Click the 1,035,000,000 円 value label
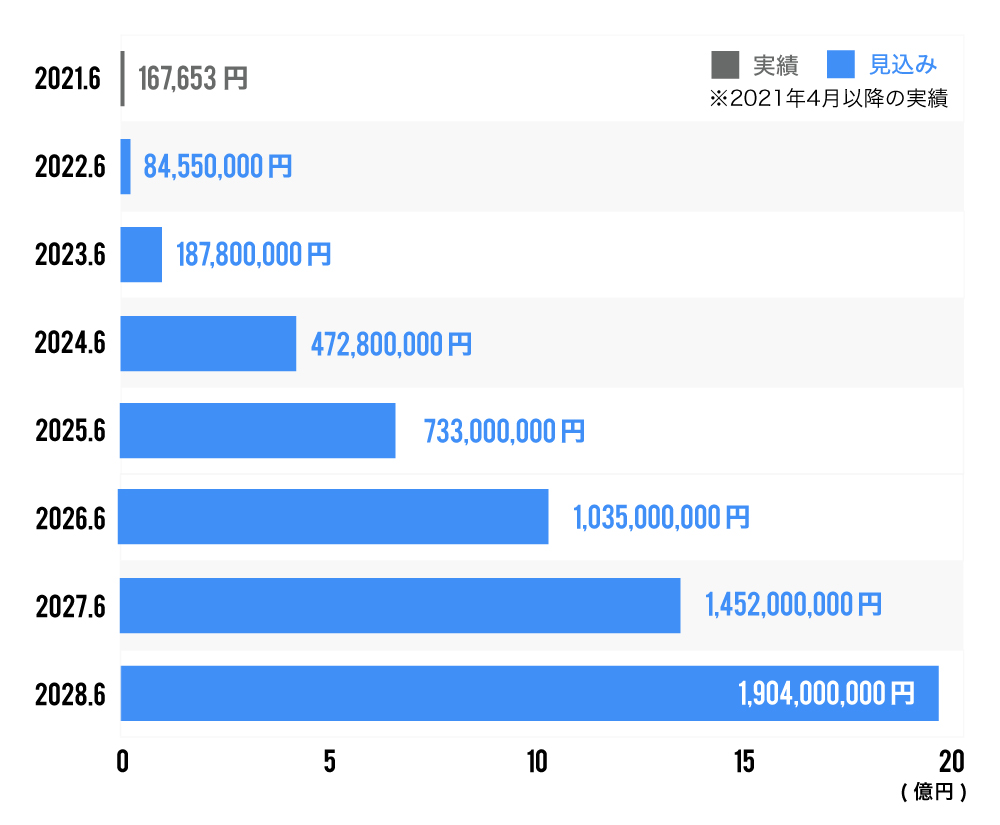Image resolution: width=1000 pixels, height=825 pixels. tap(660, 517)
